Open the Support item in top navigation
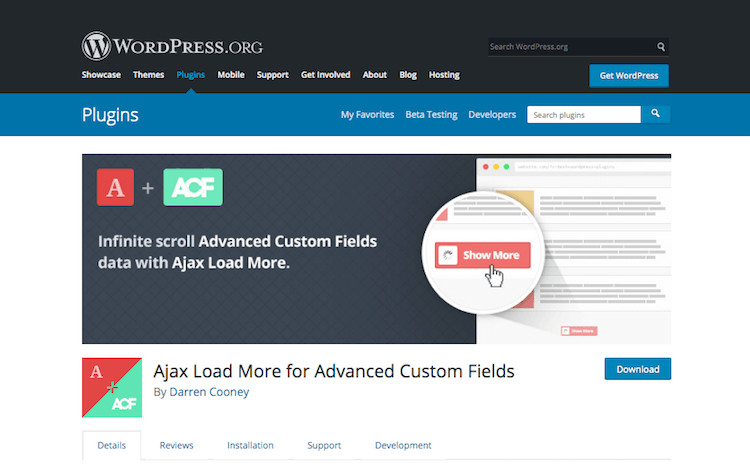Screen dimensions: 750x467 click(x=273, y=75)
